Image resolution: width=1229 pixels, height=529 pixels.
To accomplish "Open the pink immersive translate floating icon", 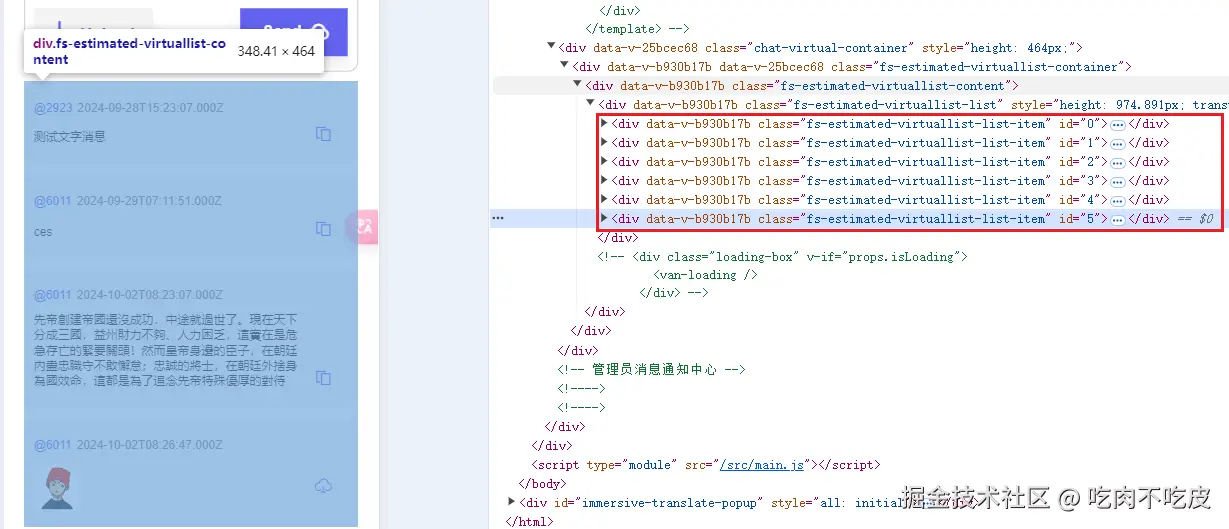I will click(361, 227).
